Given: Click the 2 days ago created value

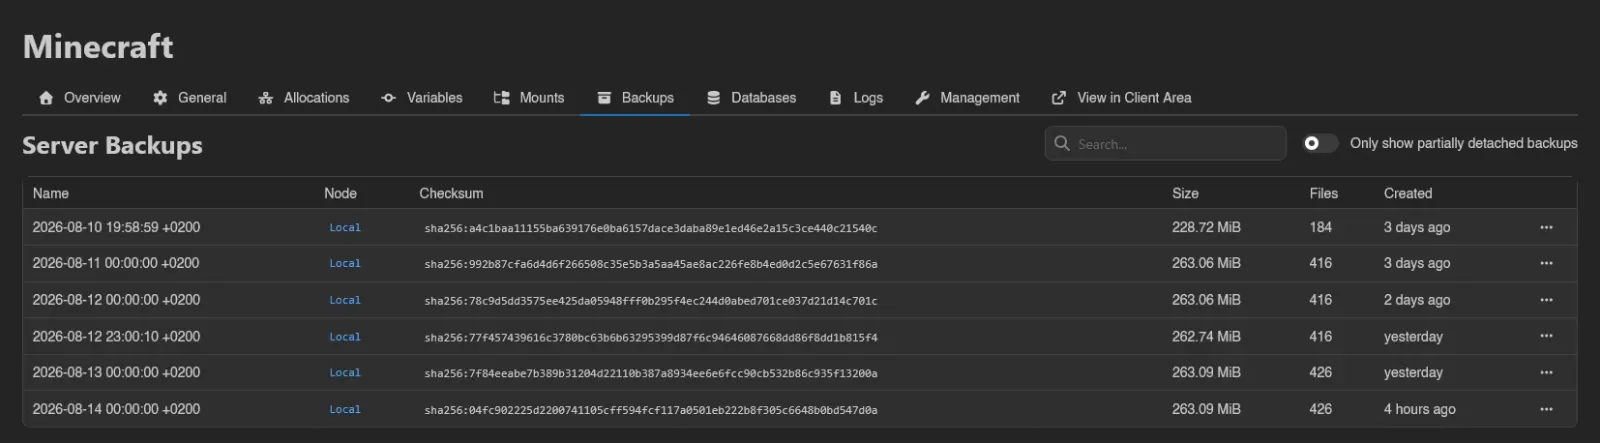Looking at the screenshot, I should tap(1417, 300).
